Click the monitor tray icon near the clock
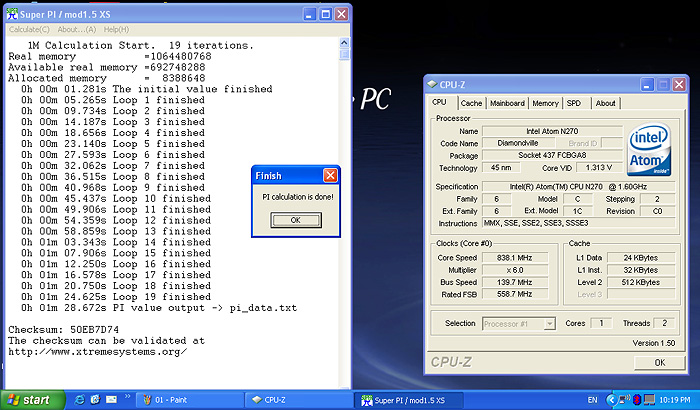The width and height of the screenshot is (700, 410). [x=649, y=399]
